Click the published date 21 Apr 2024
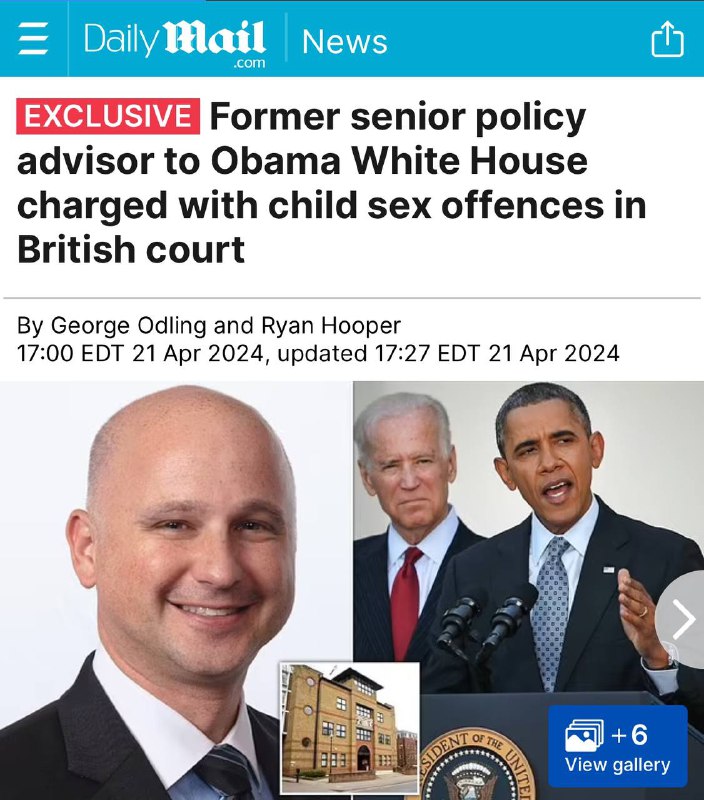This screenshot has height=800, width=704. click(x=198, y=353)
